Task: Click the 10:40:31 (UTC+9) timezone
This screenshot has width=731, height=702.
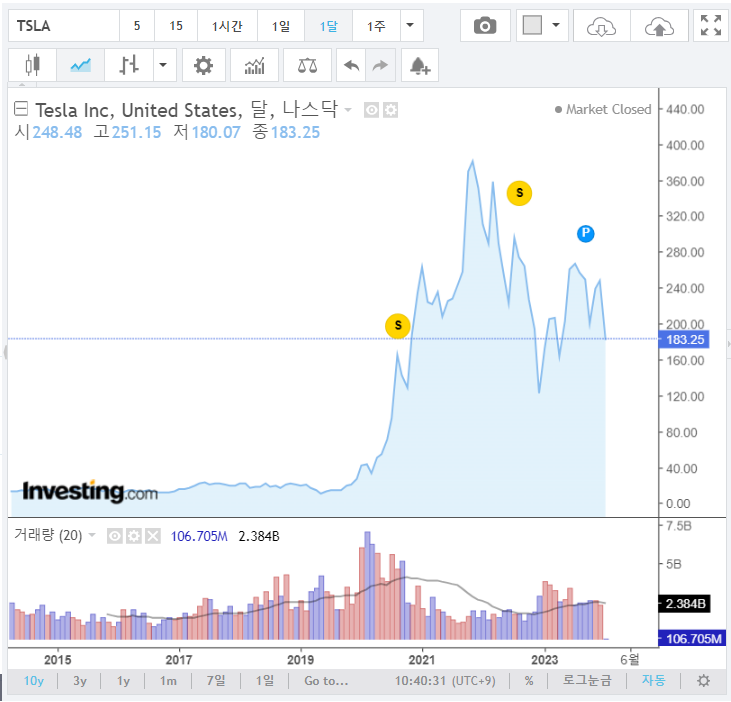Action: tap(445, 681)
